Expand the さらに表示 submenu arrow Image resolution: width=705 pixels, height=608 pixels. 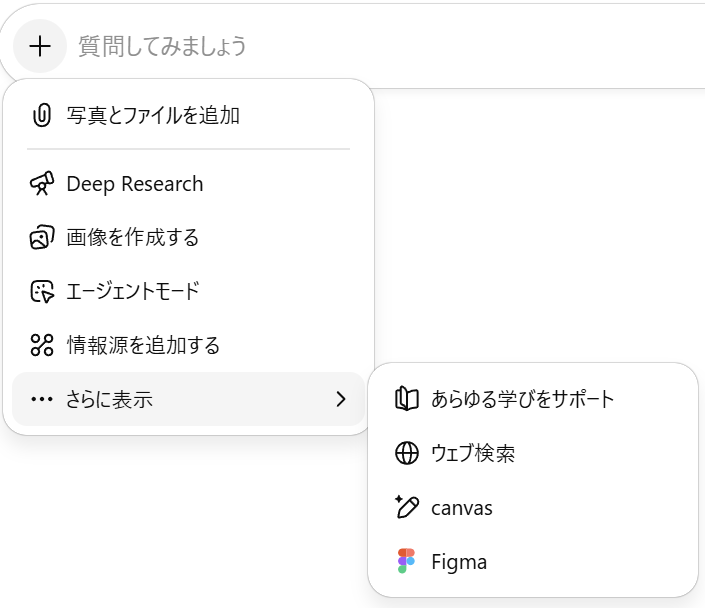pyautogui.click(x=341, y=400)
